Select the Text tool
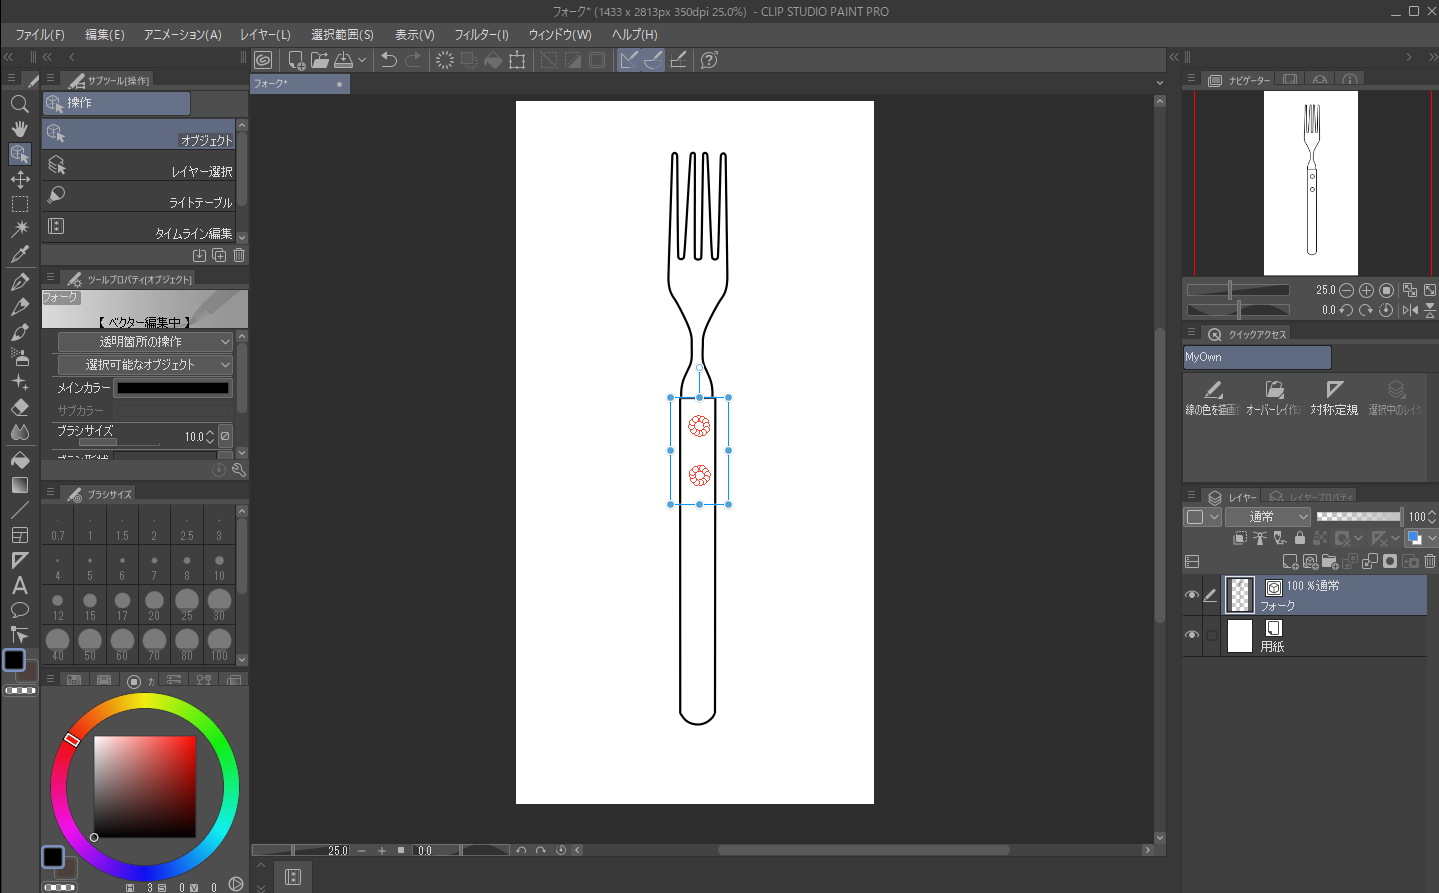Image resolution: width=1439 pixels, height=893 pixels. (19, 585)
